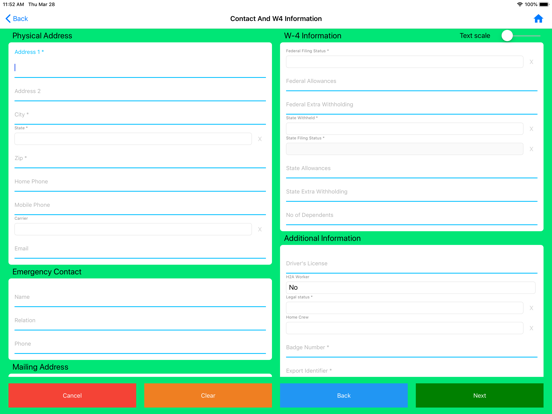The height and width of the screenshot is (414, 552).
Task: Clear State Withheld with its X
Action: (531, 129)
